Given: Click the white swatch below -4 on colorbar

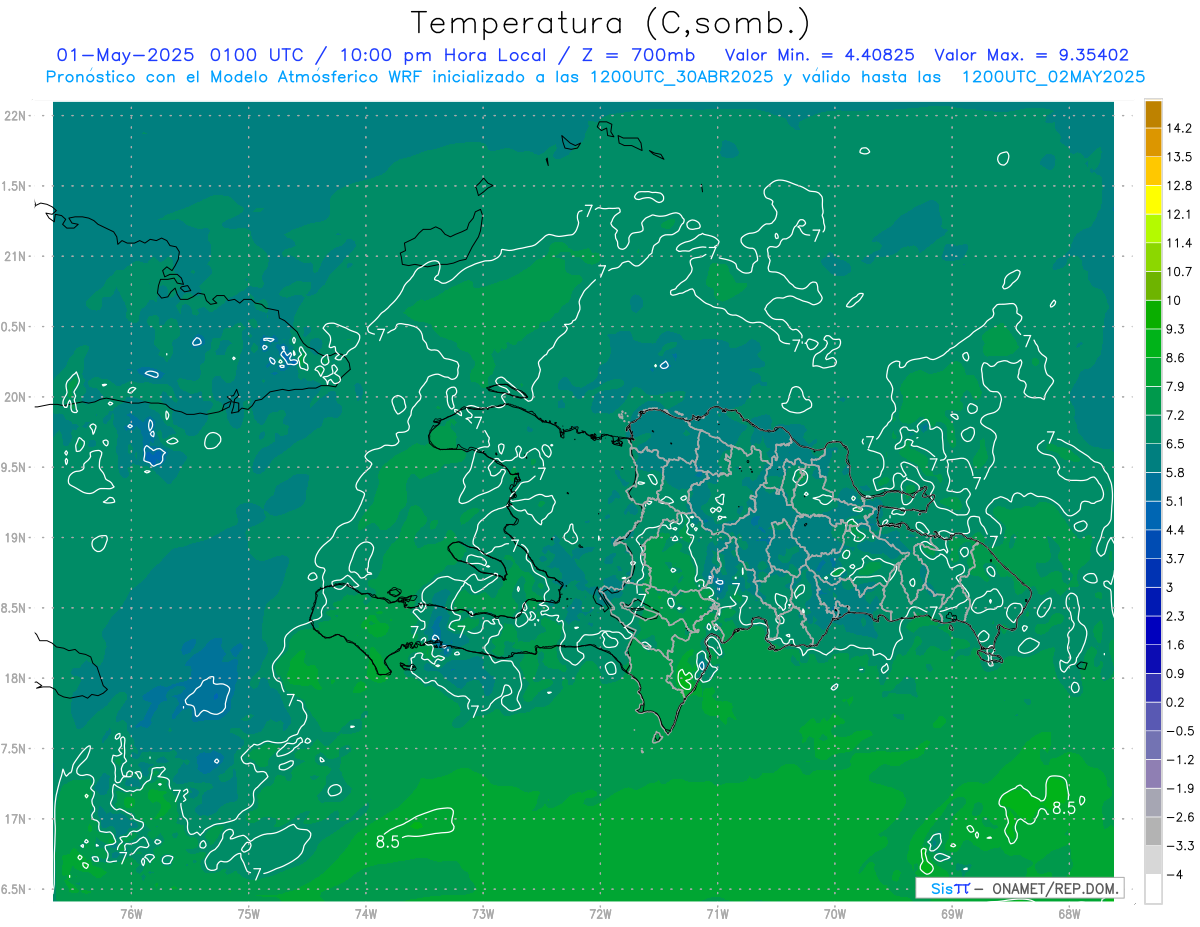Looking at the screenshot, I should [x=1153, y=889].
